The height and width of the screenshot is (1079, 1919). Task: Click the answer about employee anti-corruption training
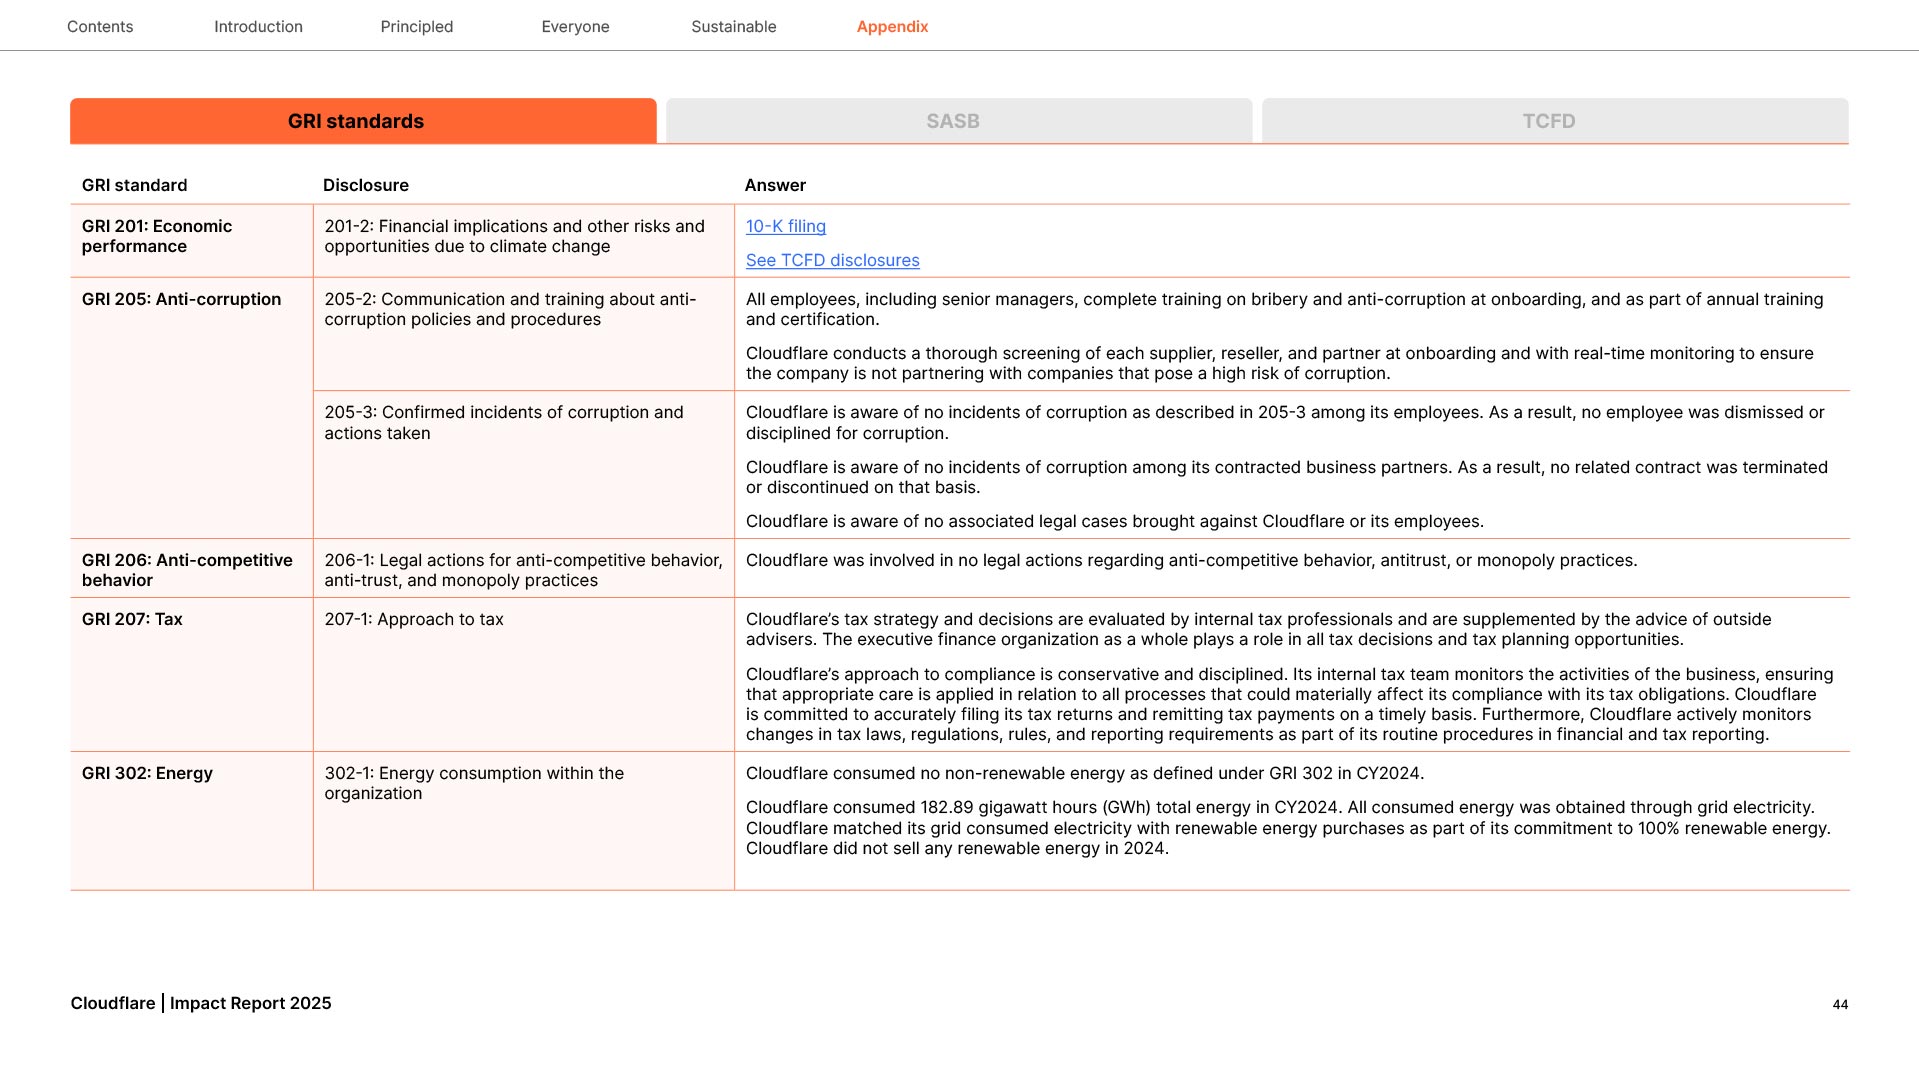[x=1284, y=310]
